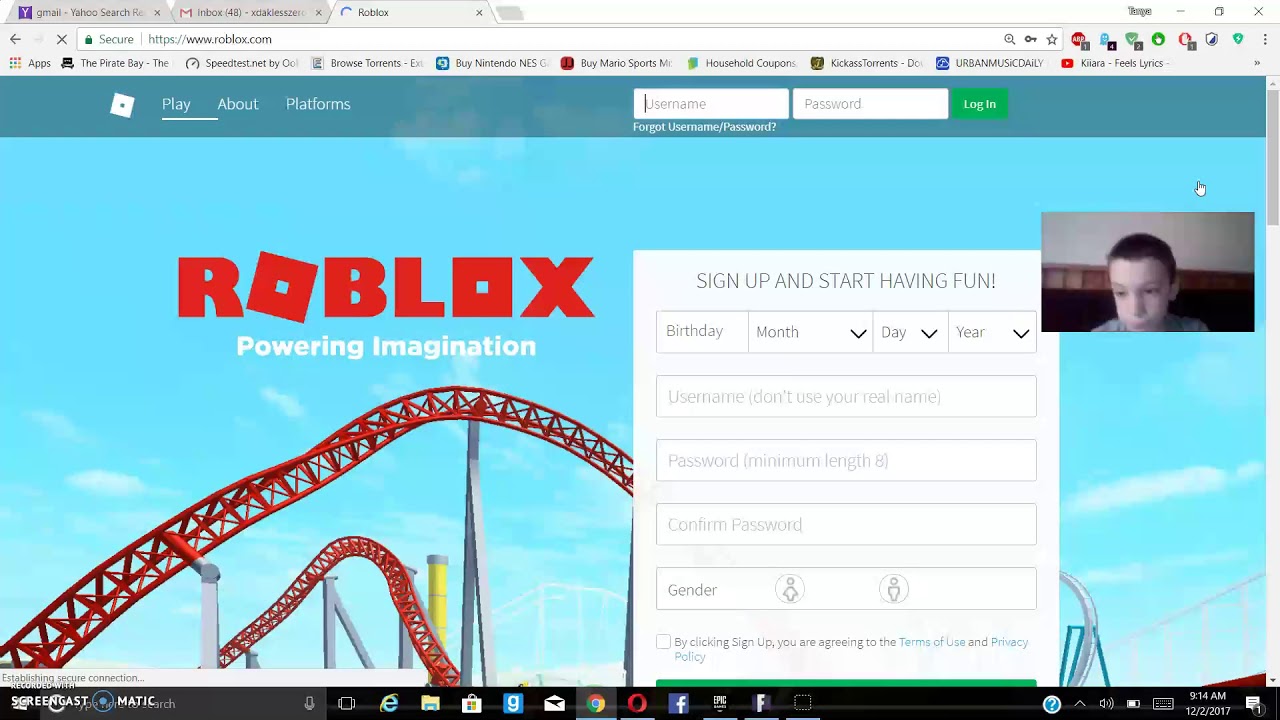Click sign-up Username (don't use real name) field

[x=846, y=396]
